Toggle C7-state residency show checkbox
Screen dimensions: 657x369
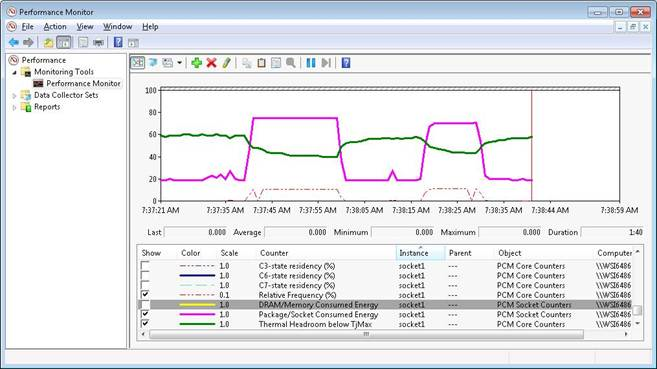pos(145,285)
